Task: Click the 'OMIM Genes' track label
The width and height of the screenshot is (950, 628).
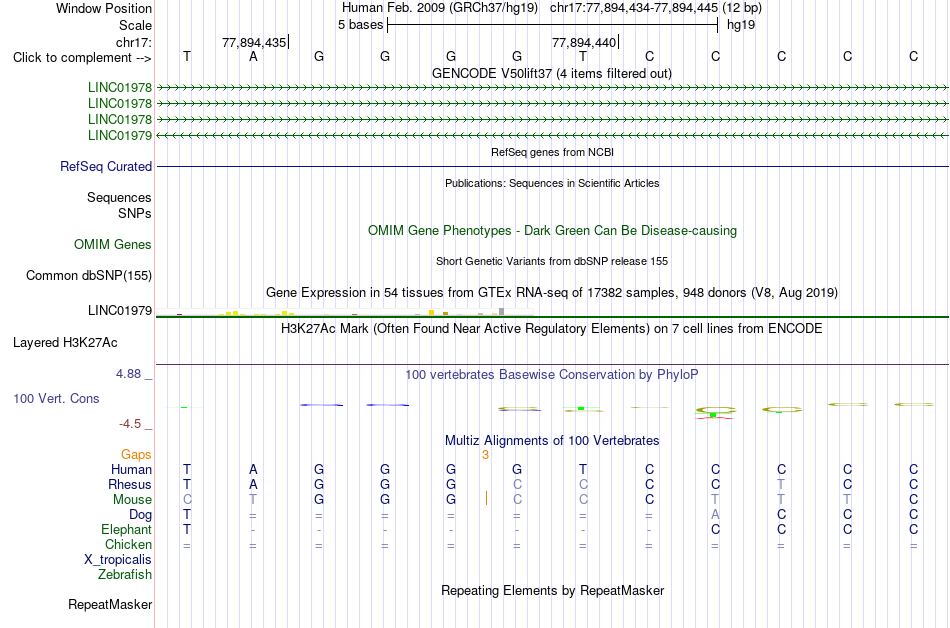Action: coord(112,245)
